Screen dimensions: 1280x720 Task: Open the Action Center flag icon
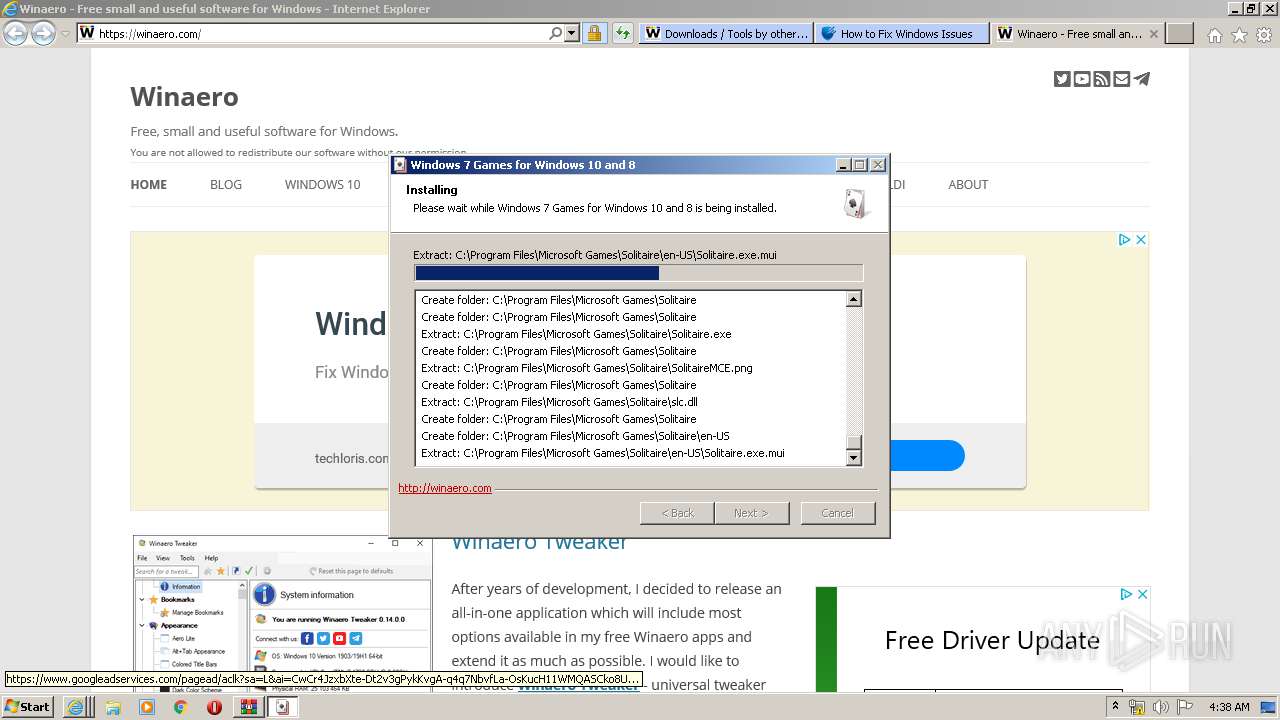tap(1185, 707)
